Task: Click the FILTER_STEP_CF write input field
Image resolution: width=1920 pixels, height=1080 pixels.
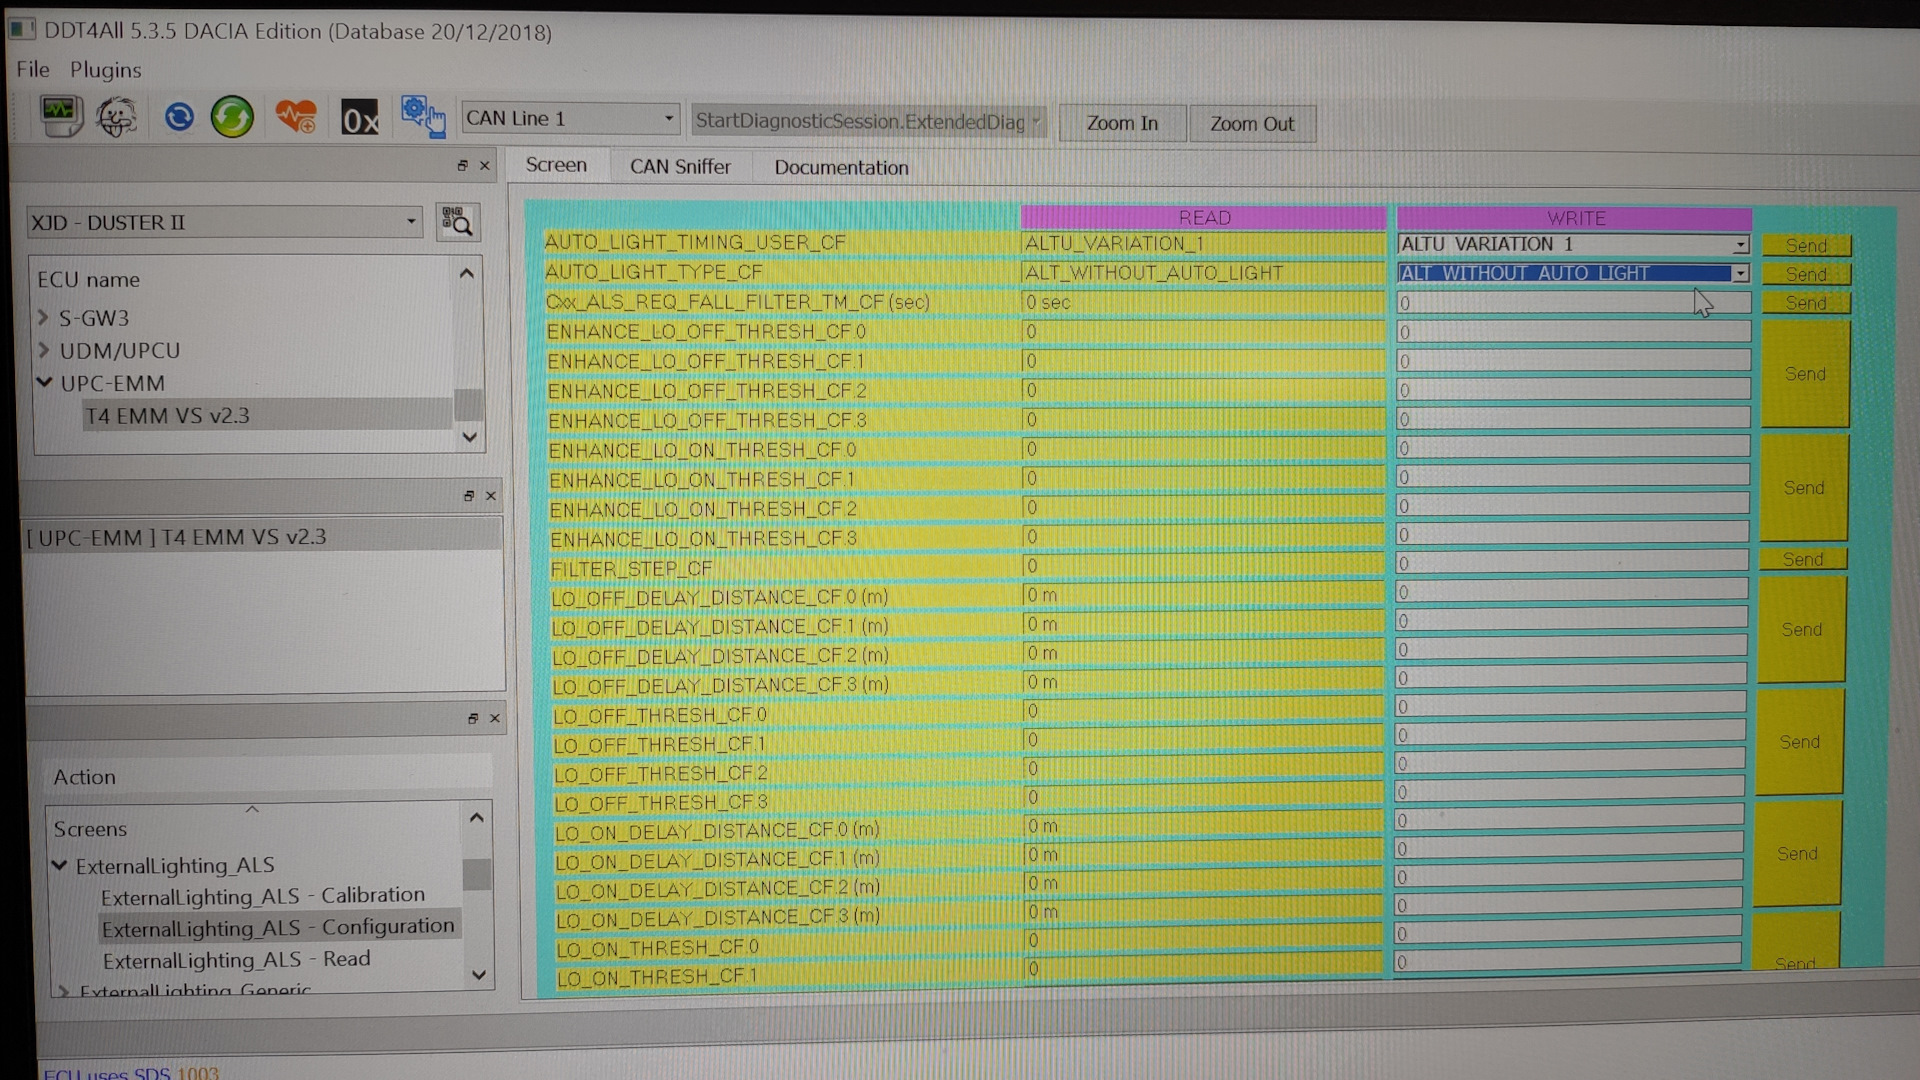Action: [1570, 563]
